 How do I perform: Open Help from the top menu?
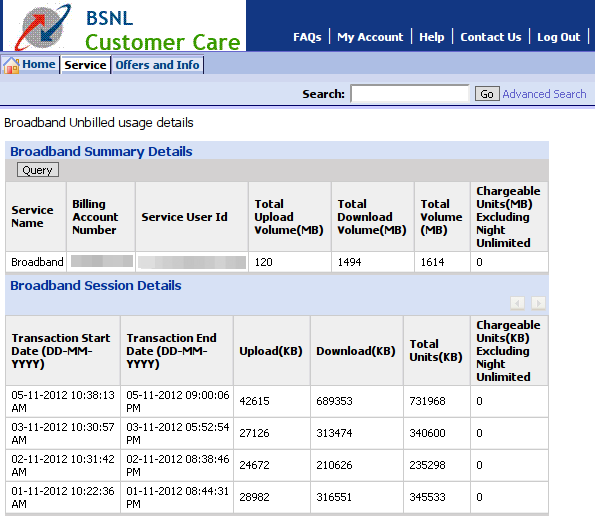click(431, 37)
